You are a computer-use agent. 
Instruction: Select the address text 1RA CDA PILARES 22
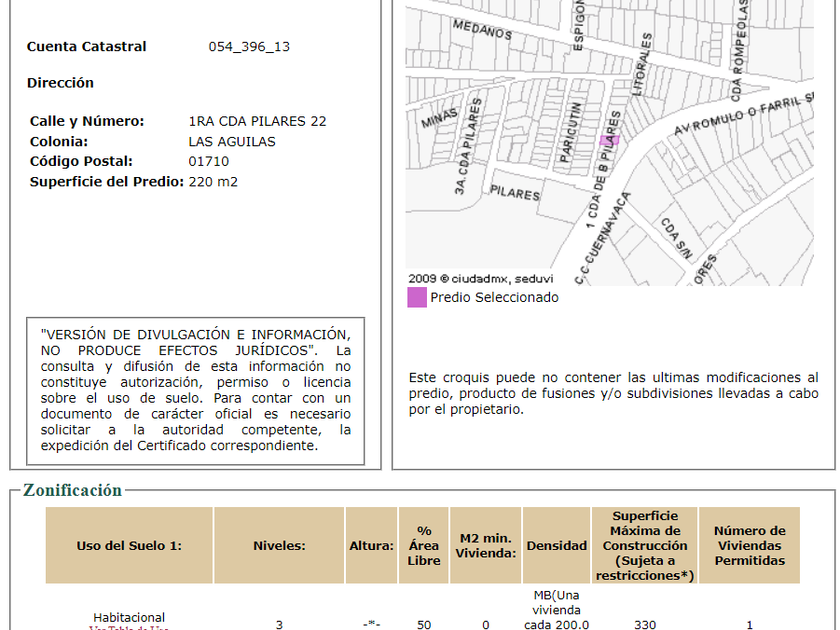click(257, 121)
